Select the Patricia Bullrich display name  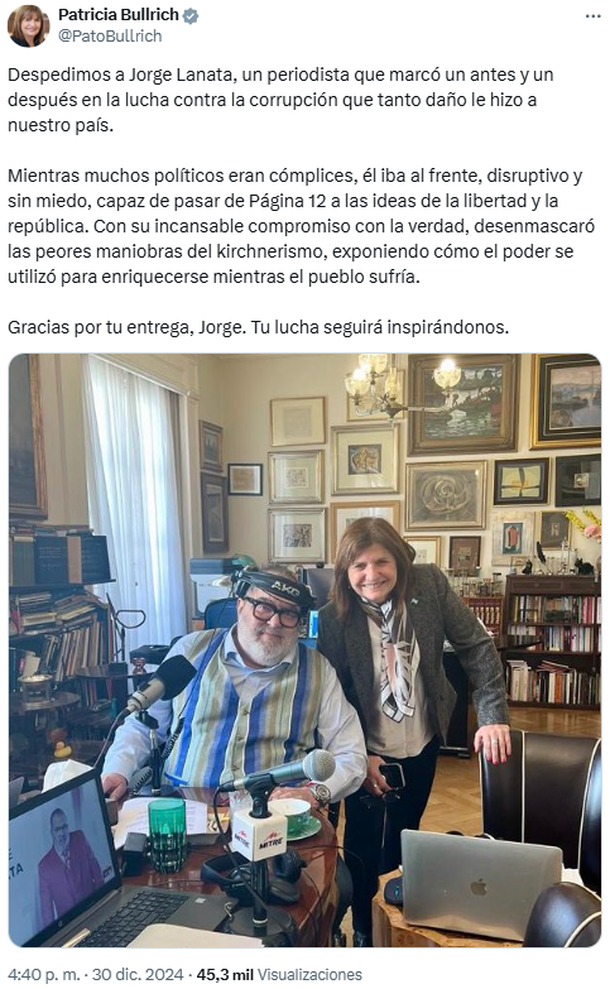pyautogui.click(x=118, y=15)
